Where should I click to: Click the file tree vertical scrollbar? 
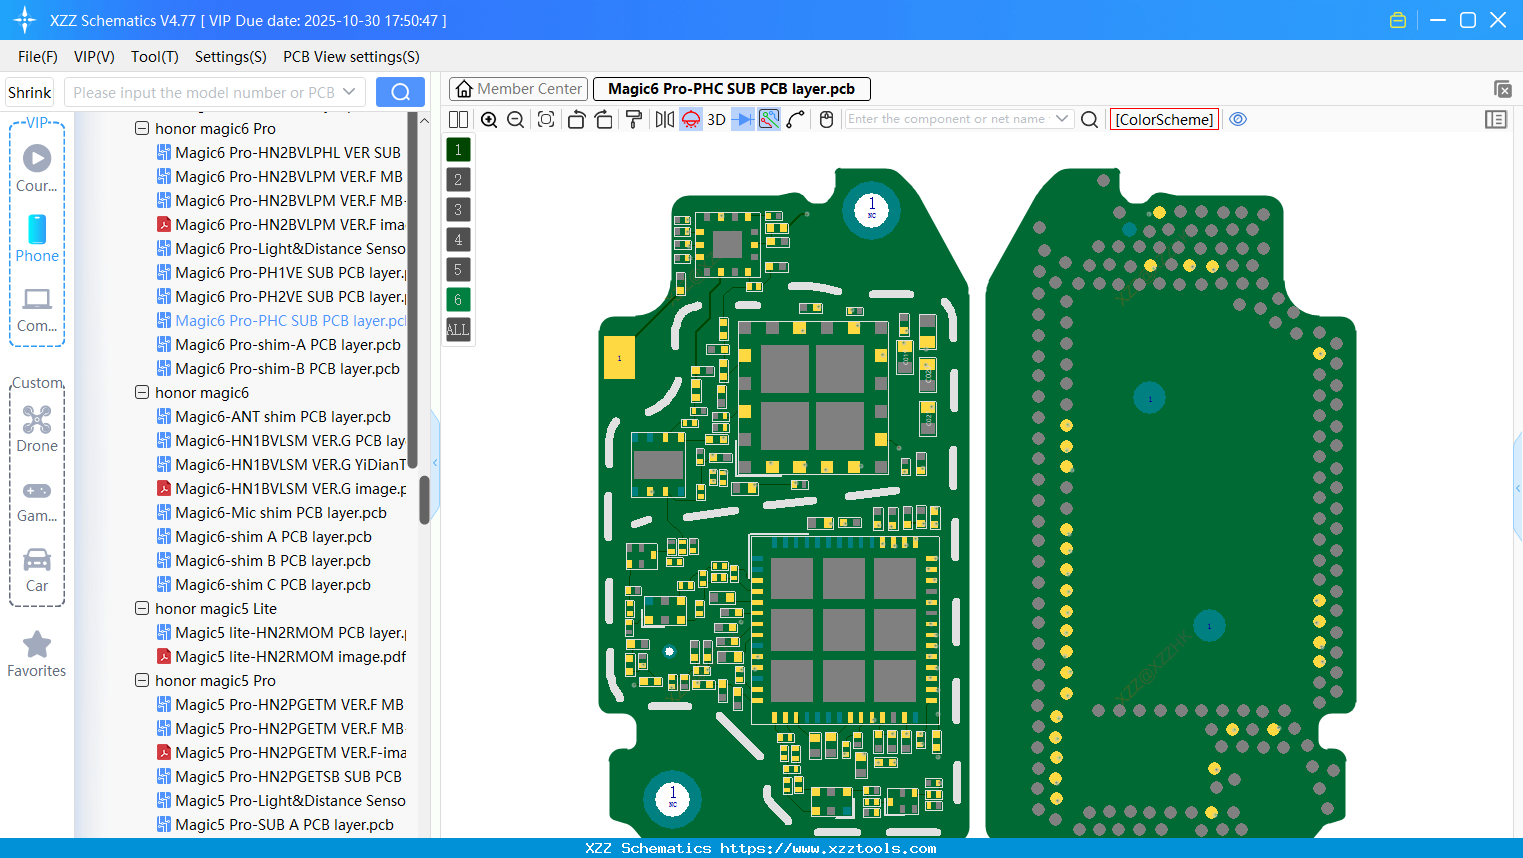[424, 499]
